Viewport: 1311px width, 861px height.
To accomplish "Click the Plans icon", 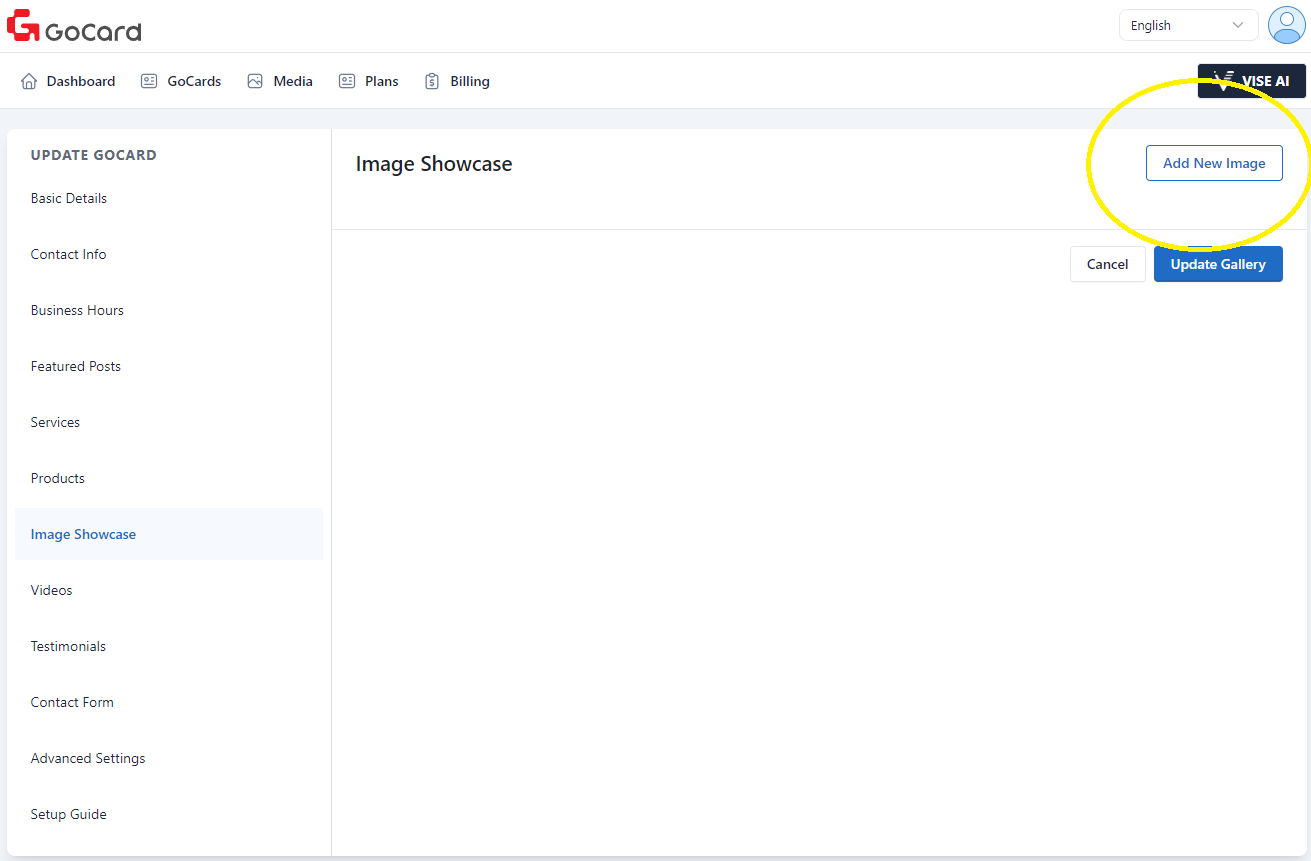I will click(347, 81).
